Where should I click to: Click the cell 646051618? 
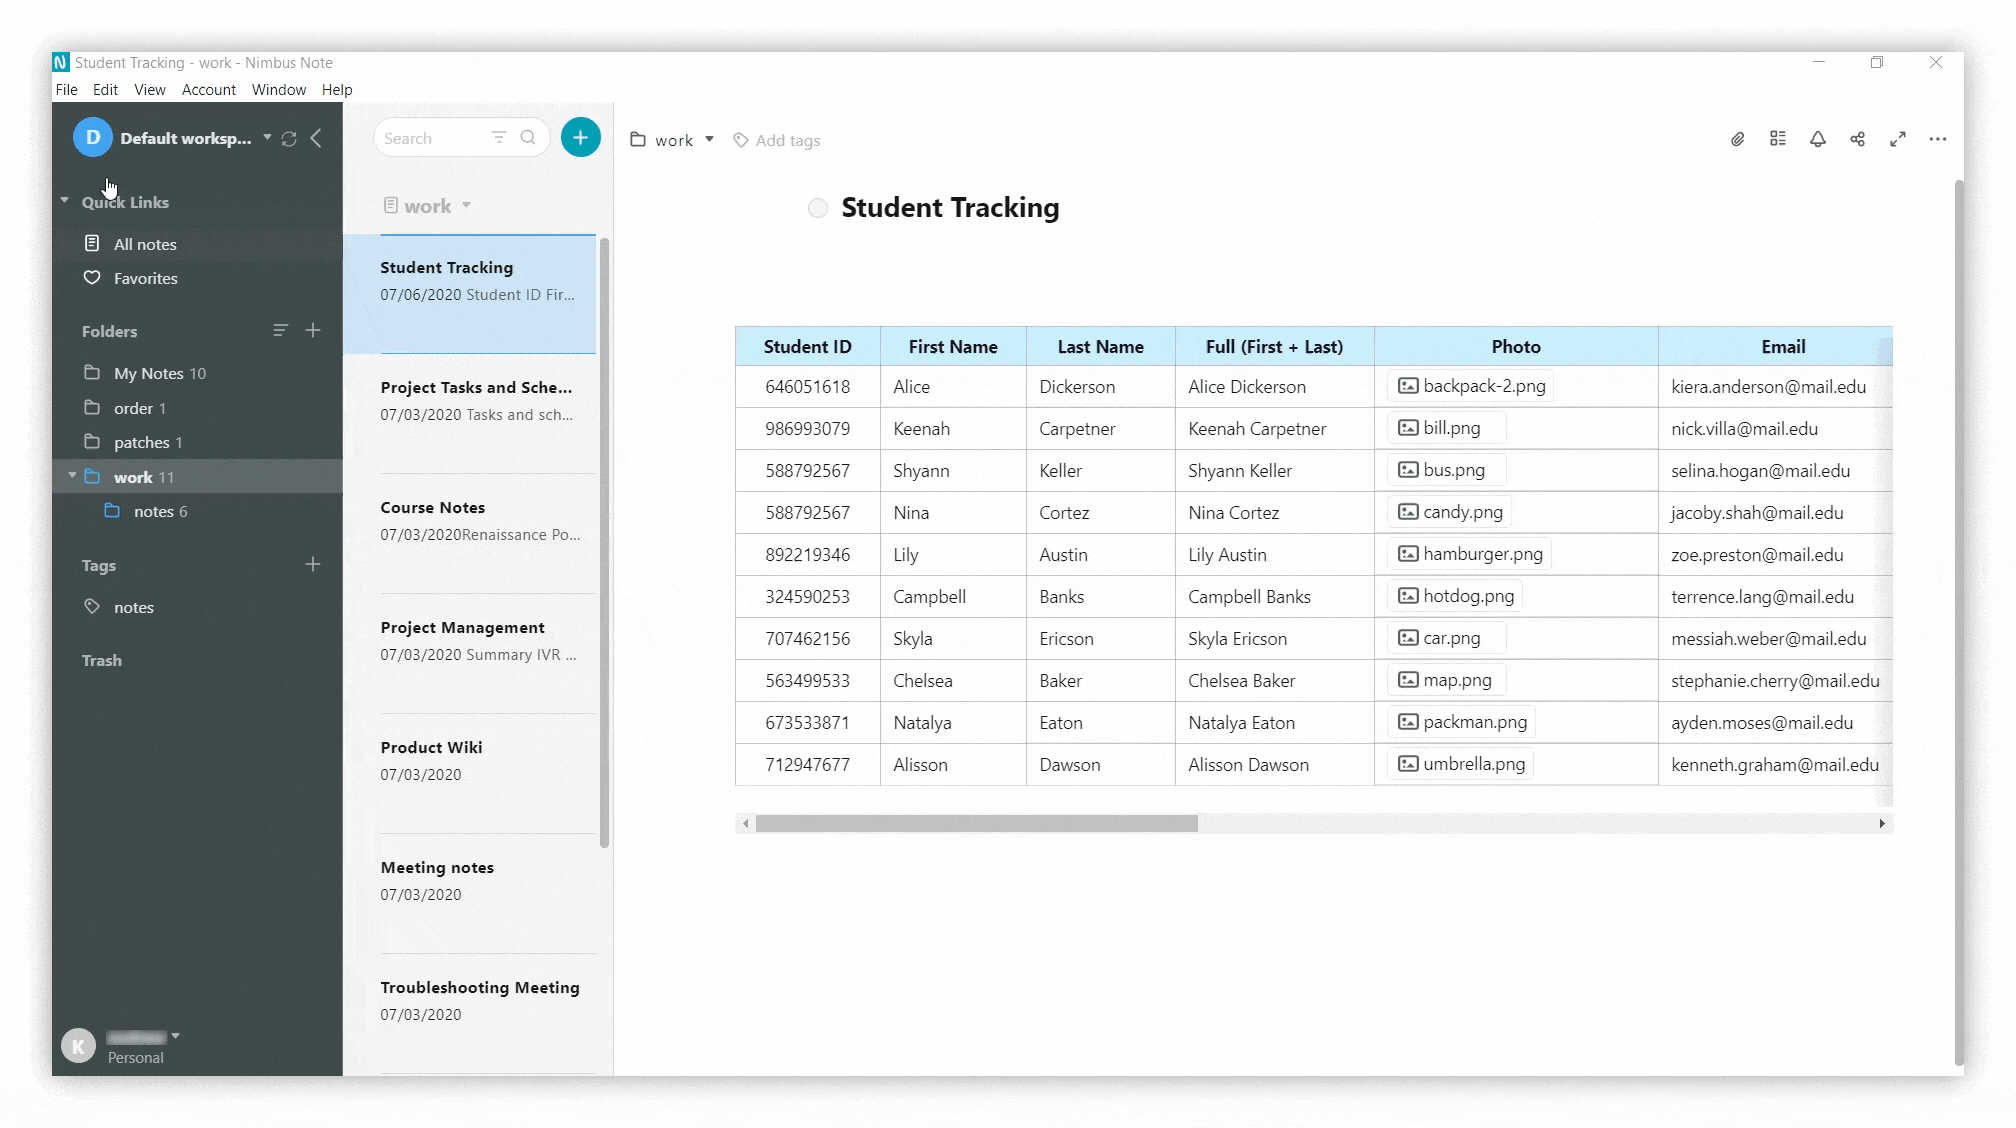807,386
